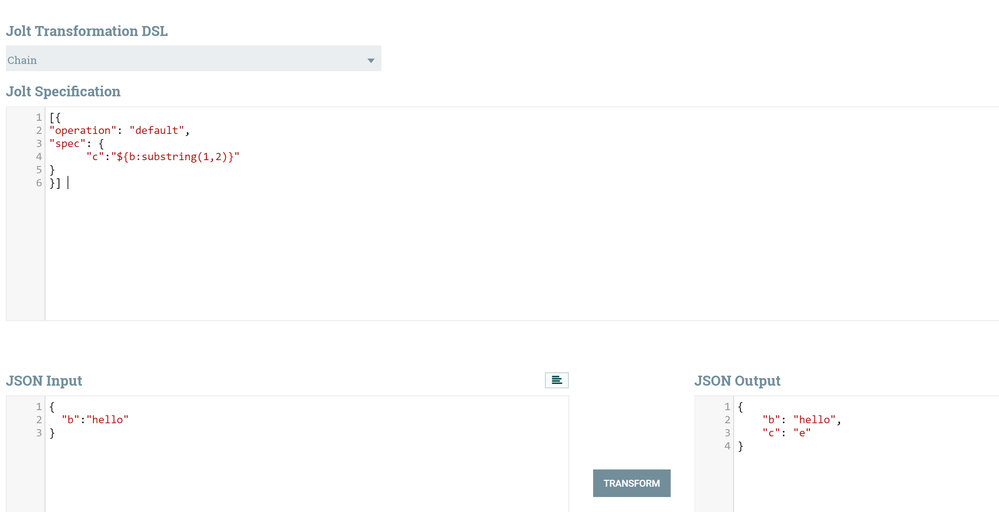Click the JSON Input heading
The width and height of the screenshot is (999, 512).
pyautogui.click(x=44, y=381)
